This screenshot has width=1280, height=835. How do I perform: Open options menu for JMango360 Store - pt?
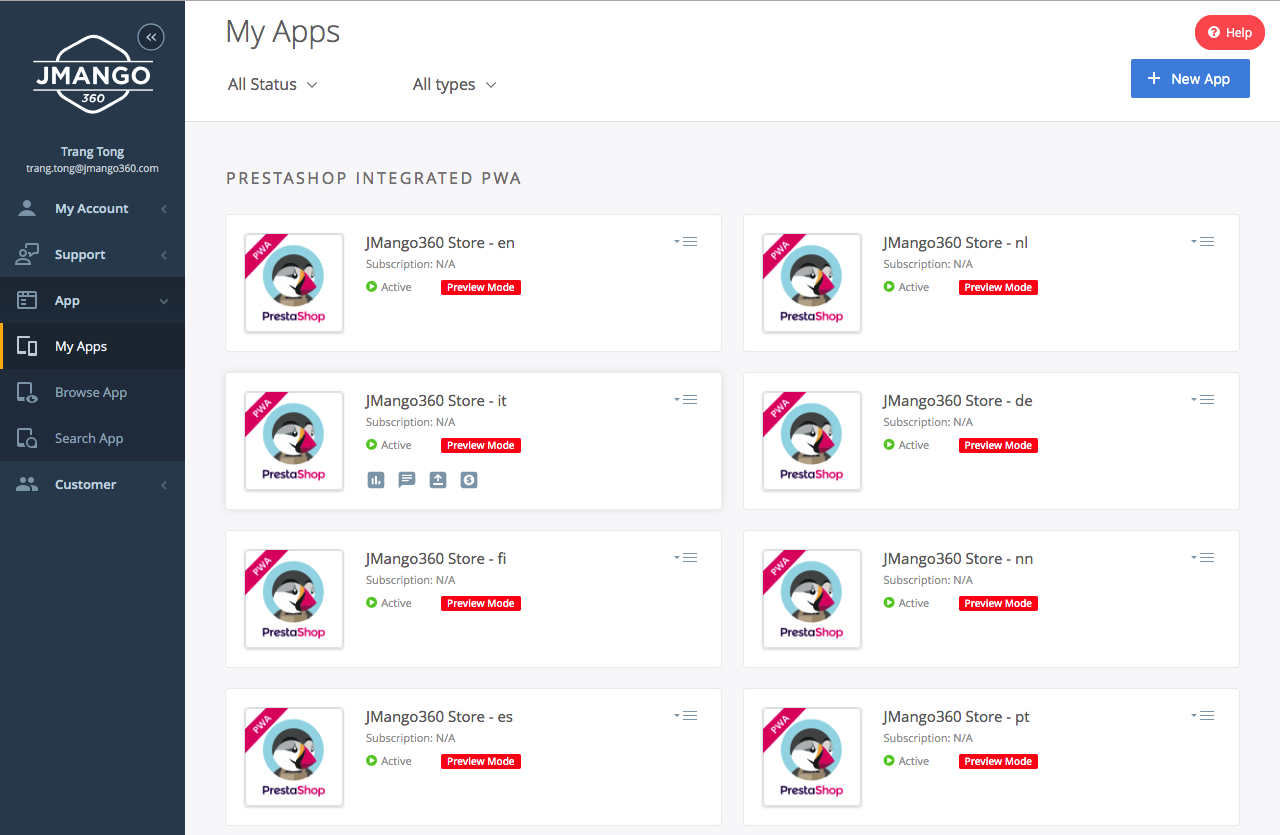click(1203, 716)
